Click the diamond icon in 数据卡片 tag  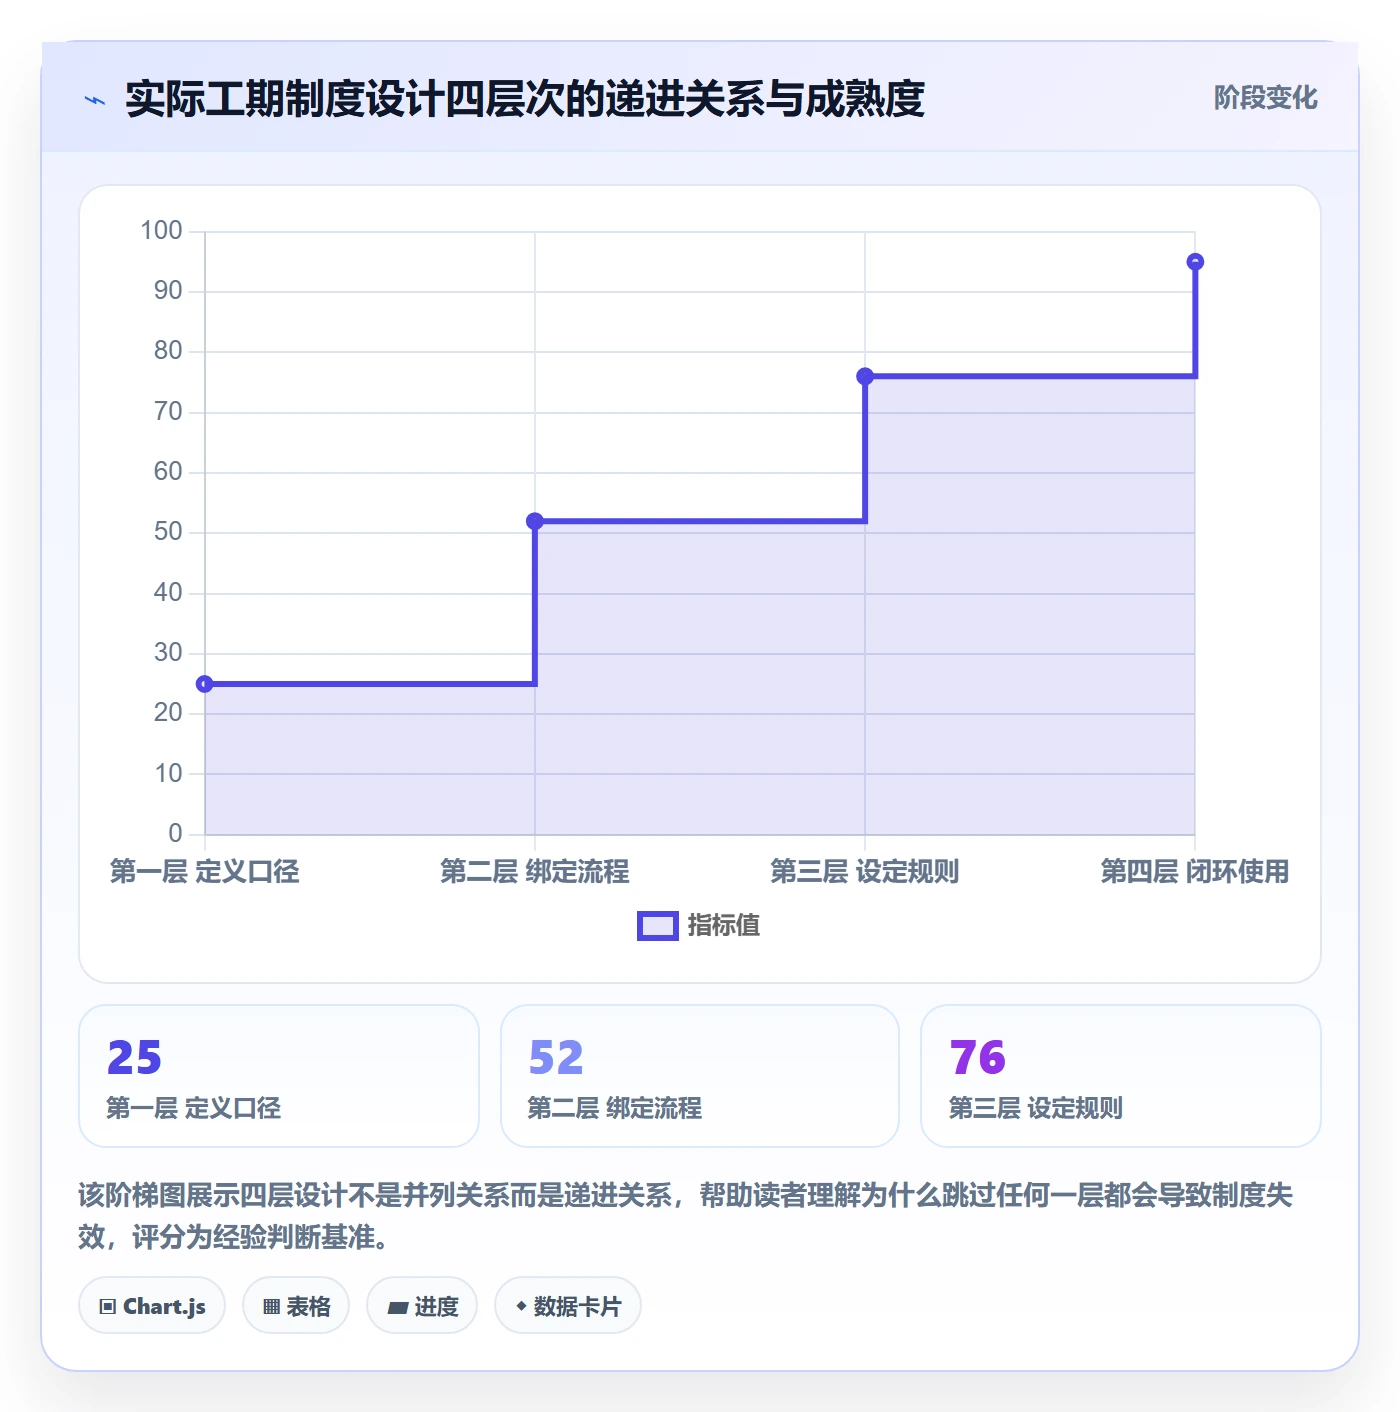point(521,1306)
